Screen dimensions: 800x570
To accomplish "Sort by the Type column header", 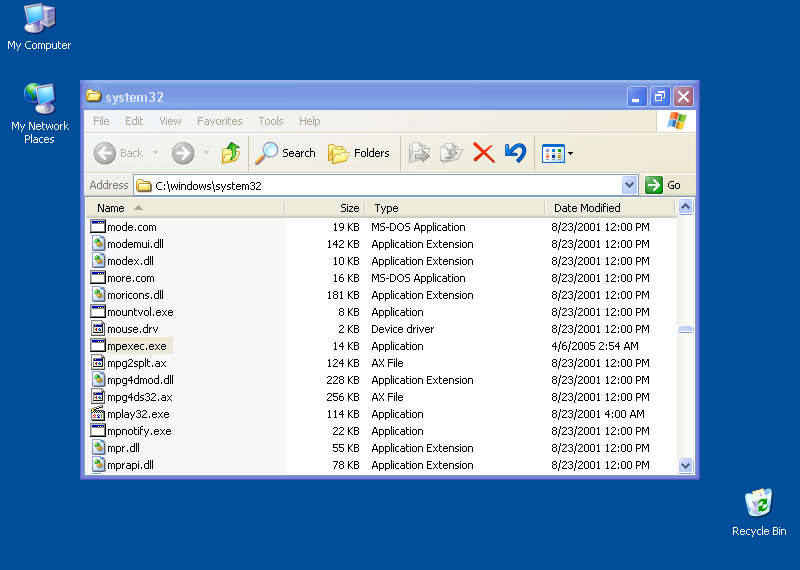I will (x=455, y=208).
